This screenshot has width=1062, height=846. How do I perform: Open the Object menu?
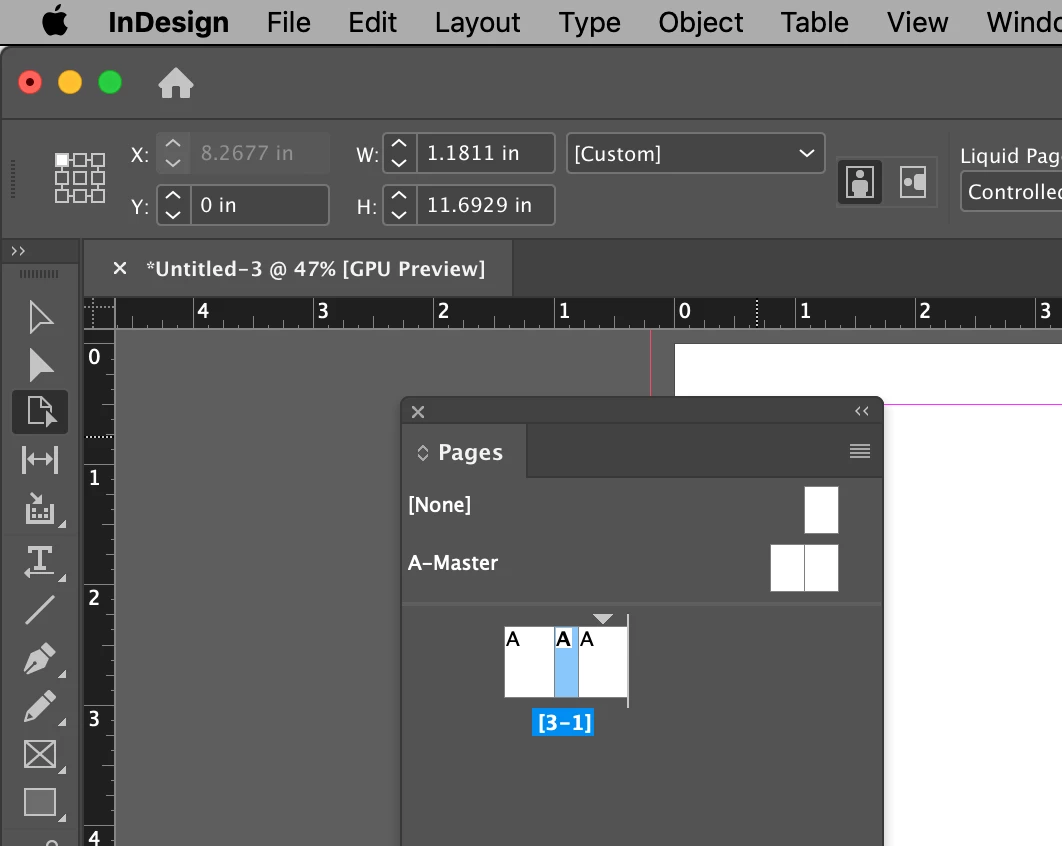coord(700,22)
